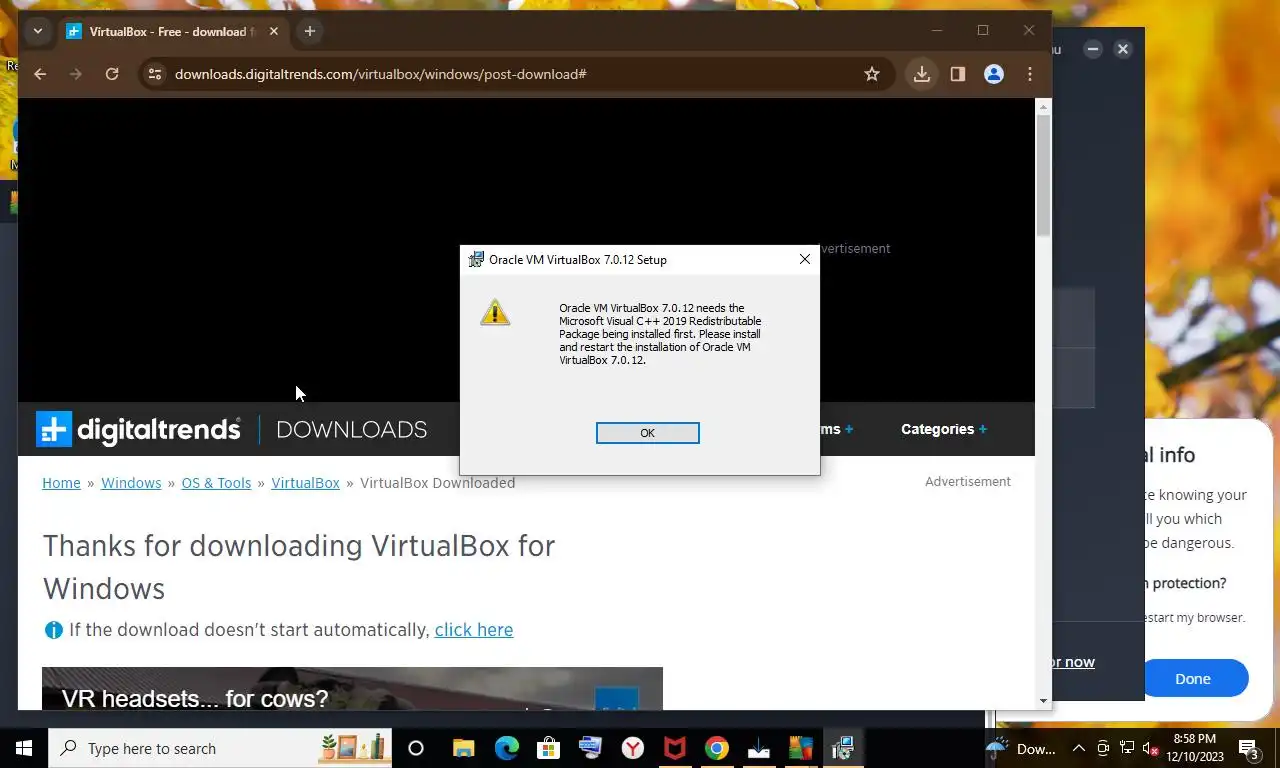Viewport: 1280px width, 768px height.
Task: Launch Microsoft Edge from taskbar
Action: pyautogui.click(x=507, y=748)
